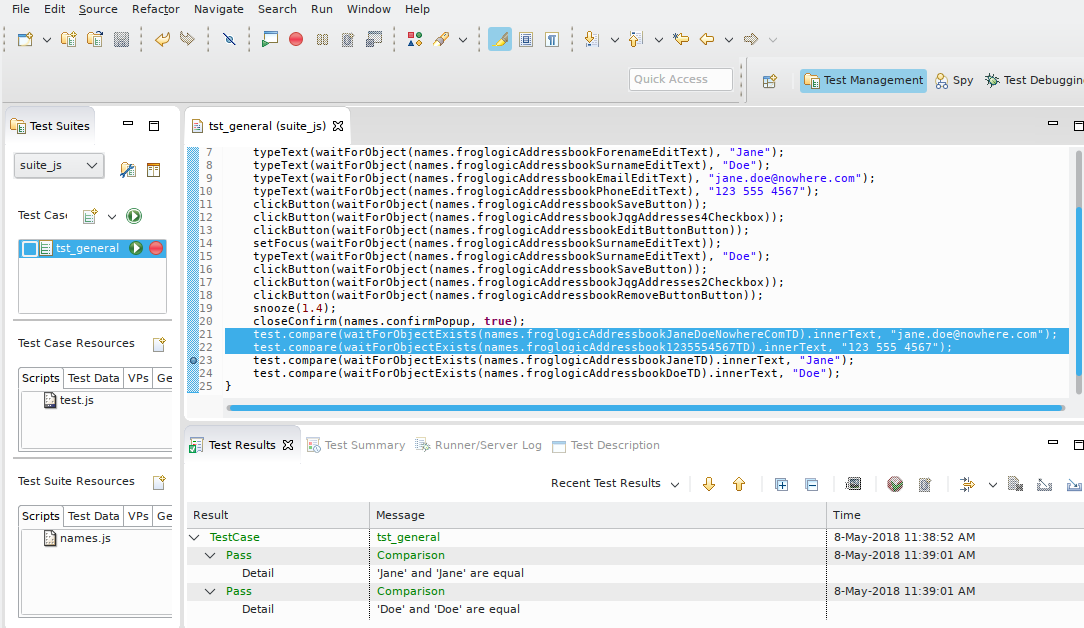Toggle the highlighted marker tool in toolbar
The height and width of the screenshot is (628, 1084).
tap(500, 39)
